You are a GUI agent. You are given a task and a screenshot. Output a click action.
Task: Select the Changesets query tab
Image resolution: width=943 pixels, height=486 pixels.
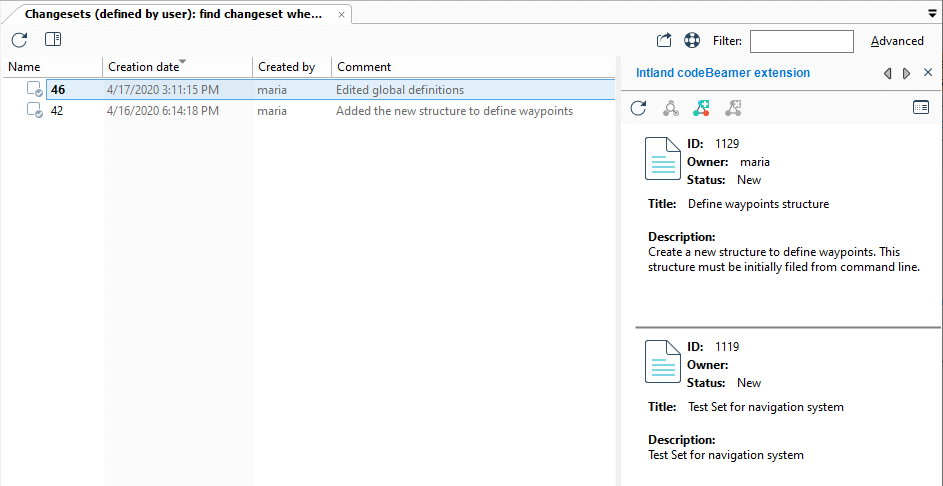(173, 14)
